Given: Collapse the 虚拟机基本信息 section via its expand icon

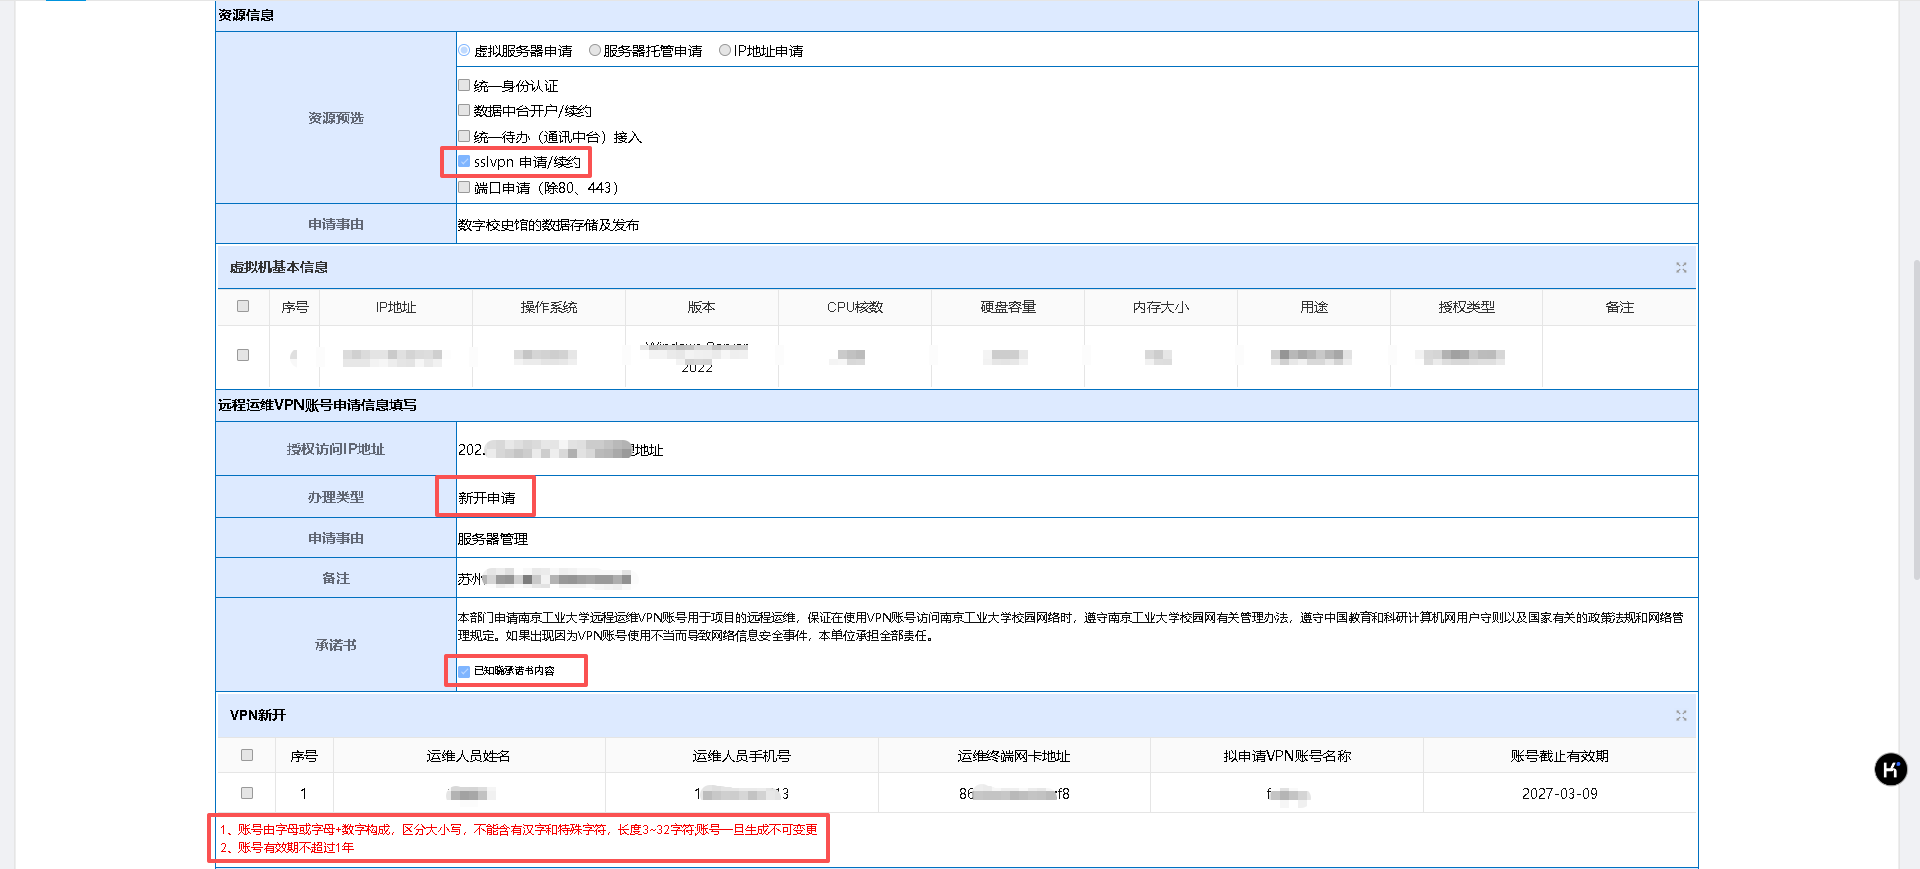Looking at the screenshot, I should pos(1681,268).
